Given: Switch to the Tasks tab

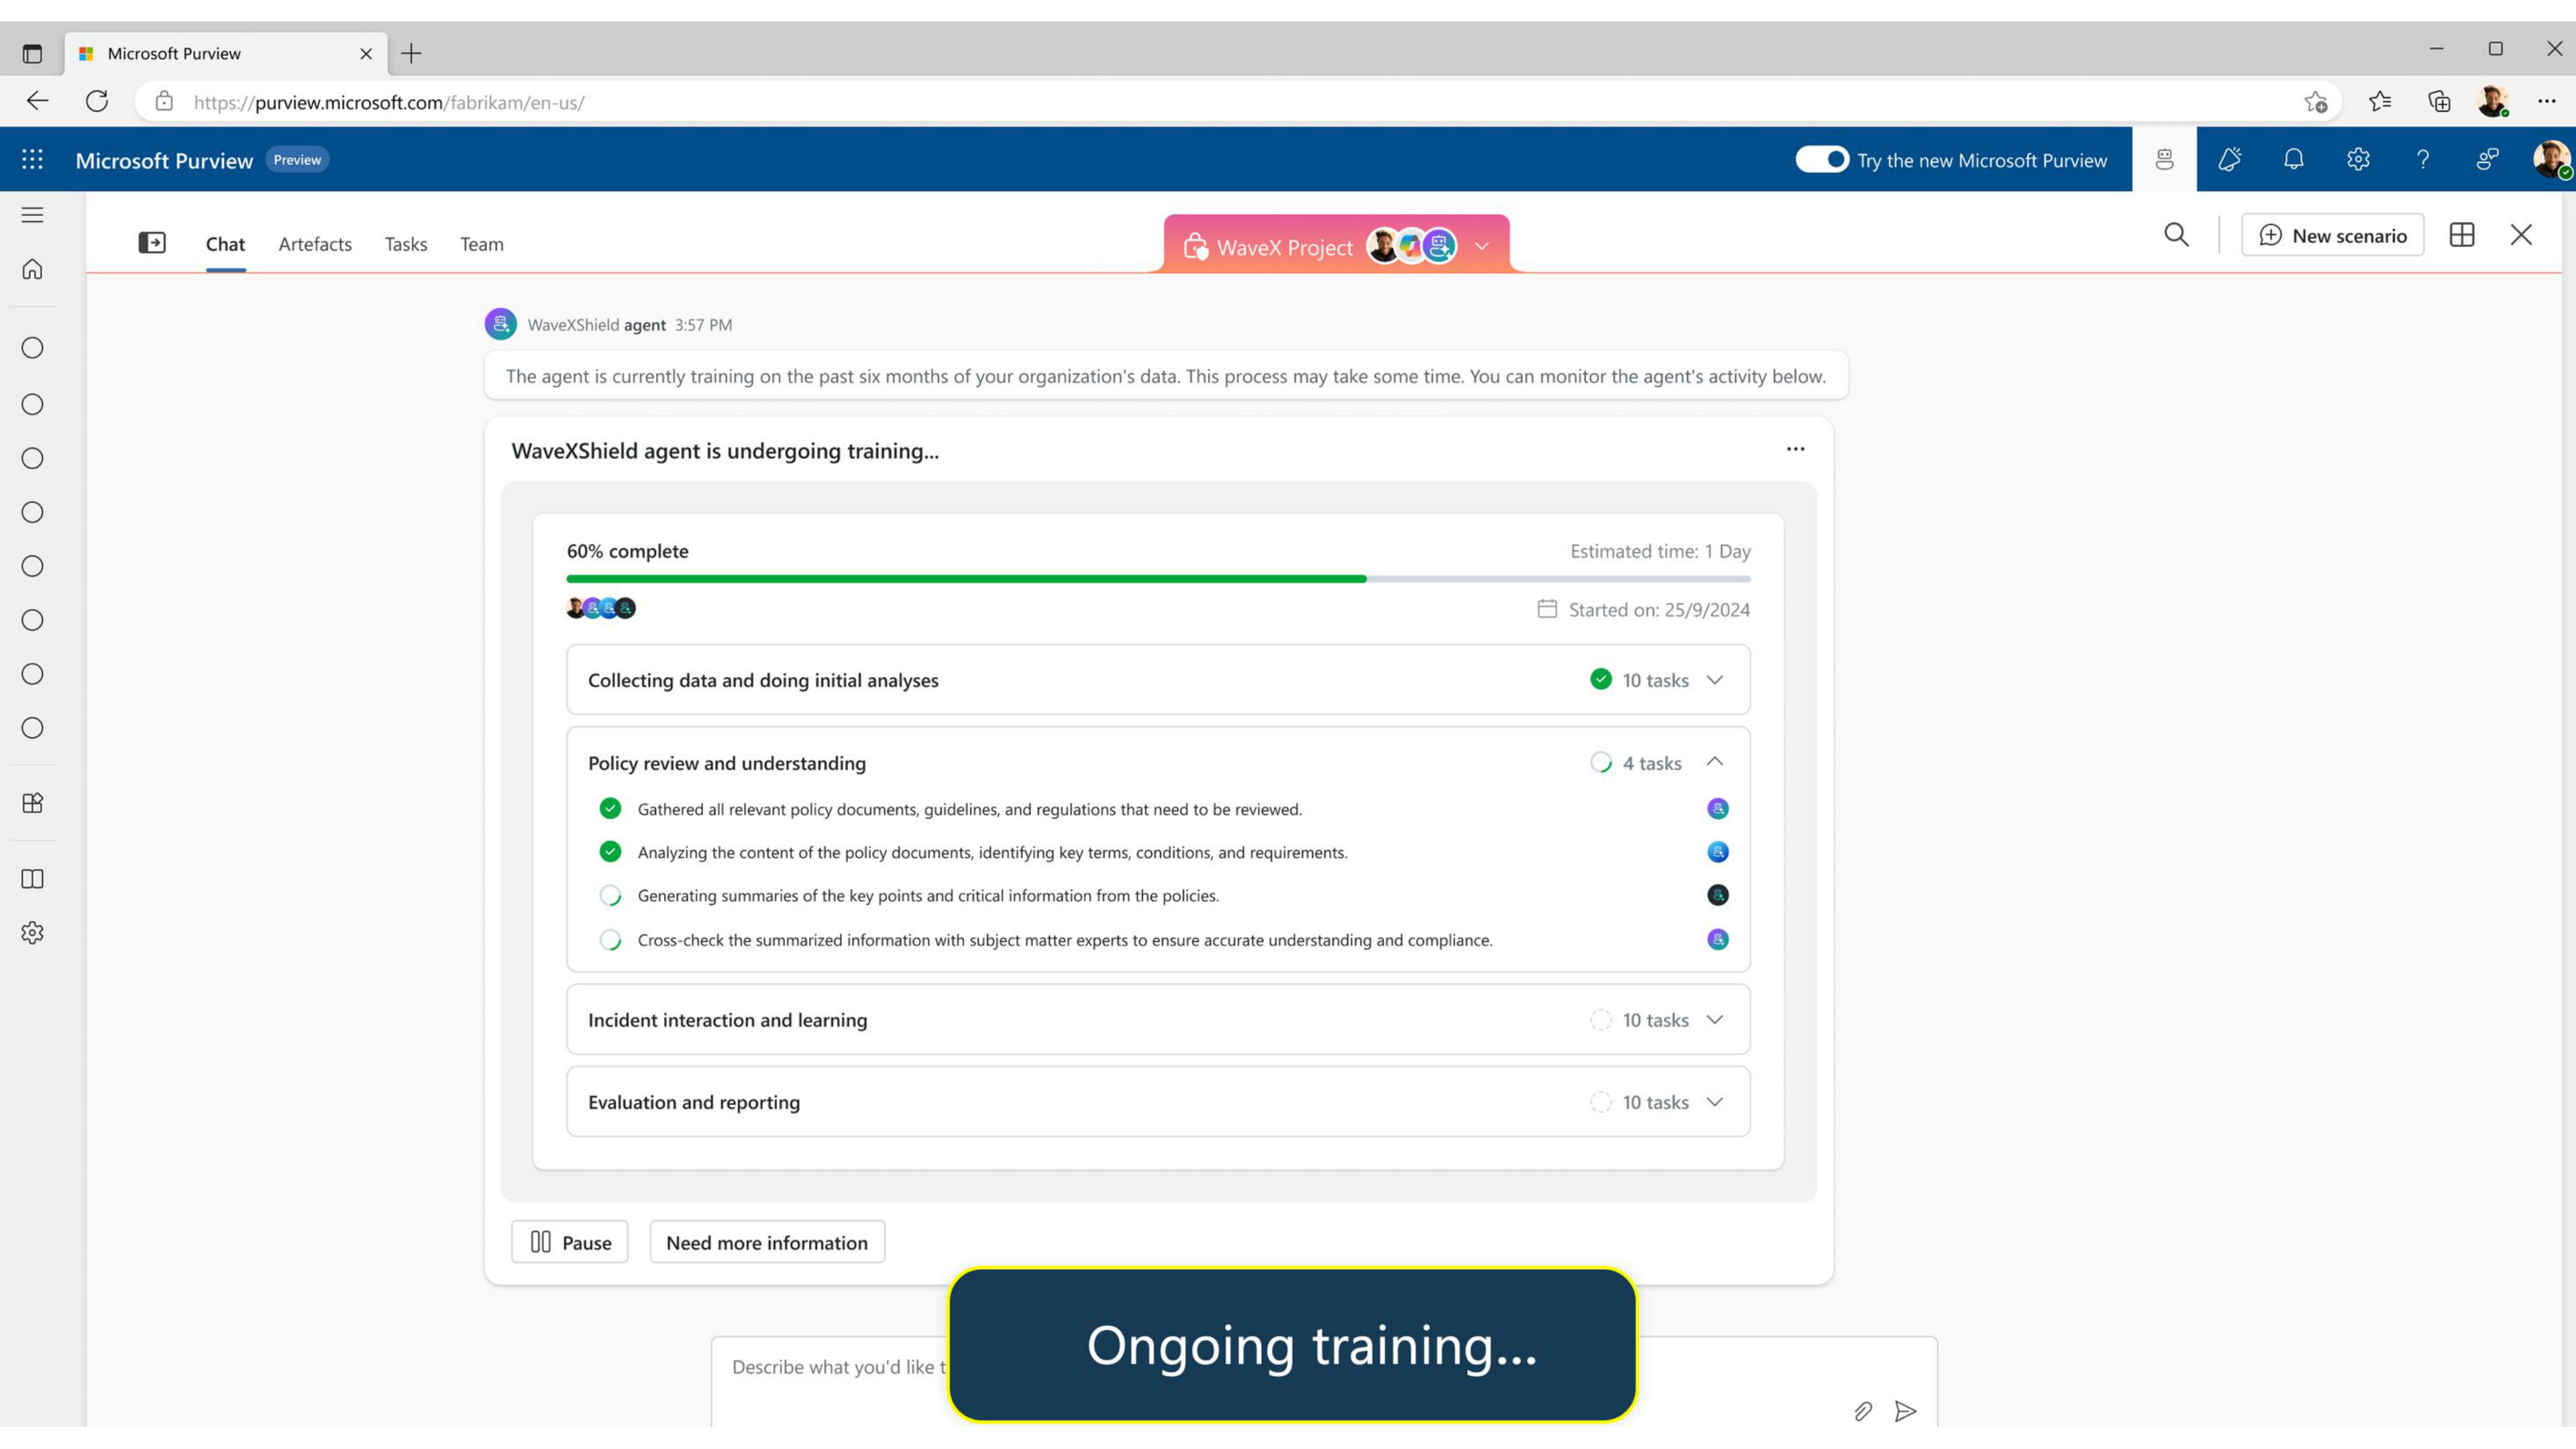Looking at the screenshot, I should click(x=406, y=244).
